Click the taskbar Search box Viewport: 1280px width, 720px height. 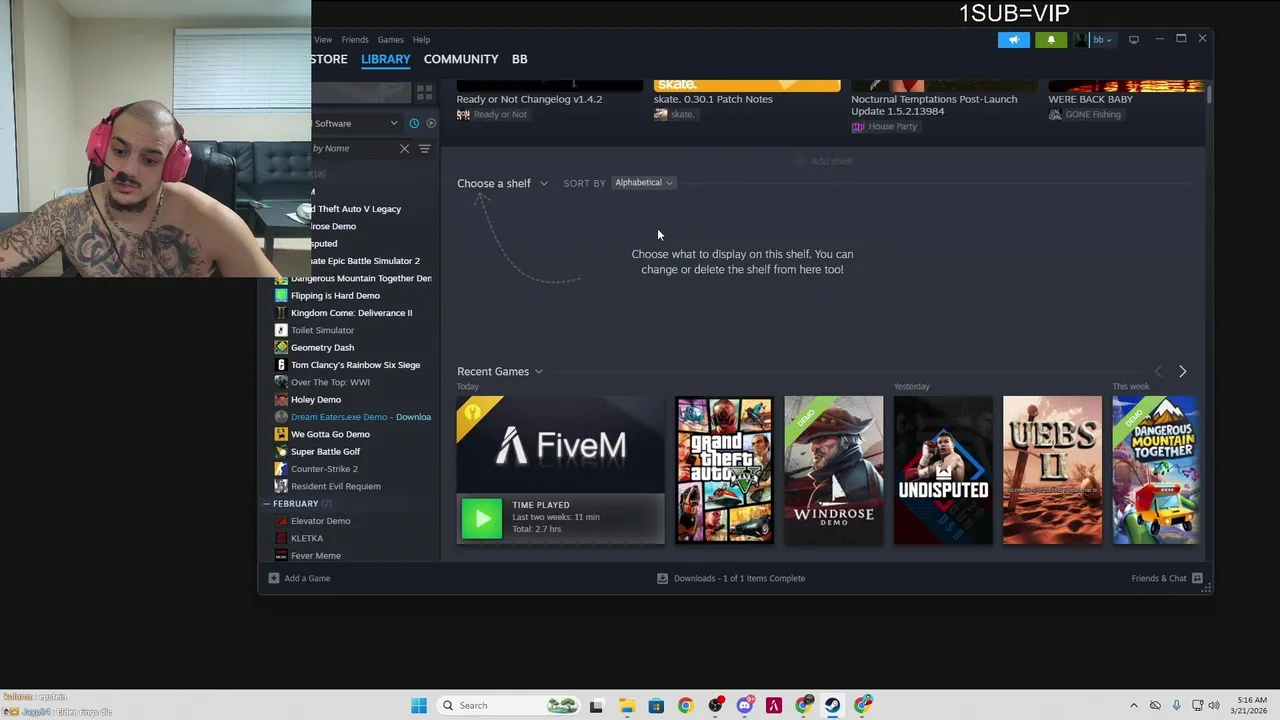click(510, 705)
